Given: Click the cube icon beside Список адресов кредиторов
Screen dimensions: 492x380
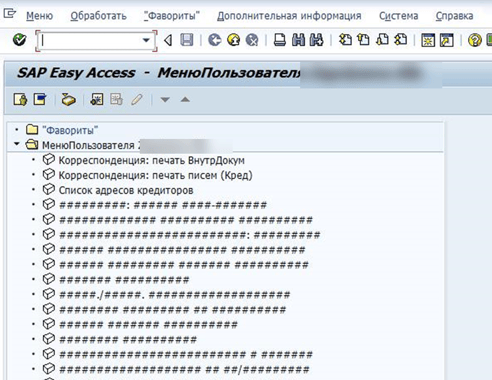Looking at the screenshot, I should (49, 189).
